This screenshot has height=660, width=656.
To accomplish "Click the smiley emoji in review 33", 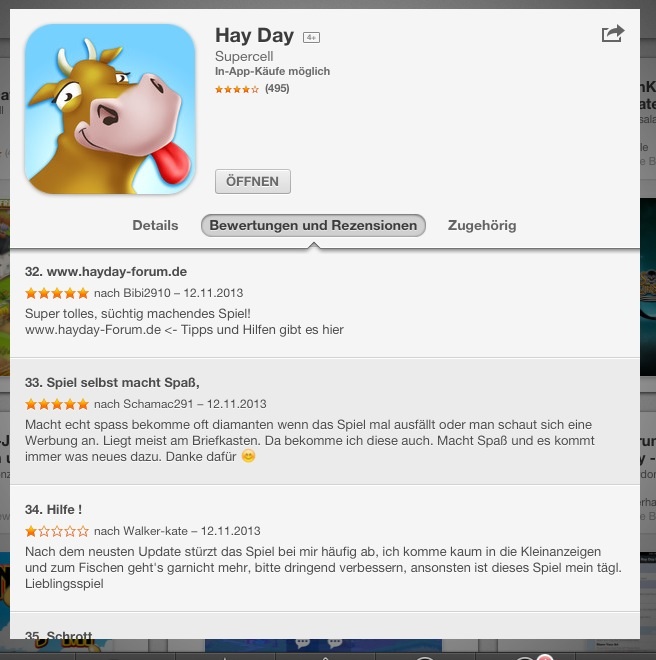I will tap(248, 456).
